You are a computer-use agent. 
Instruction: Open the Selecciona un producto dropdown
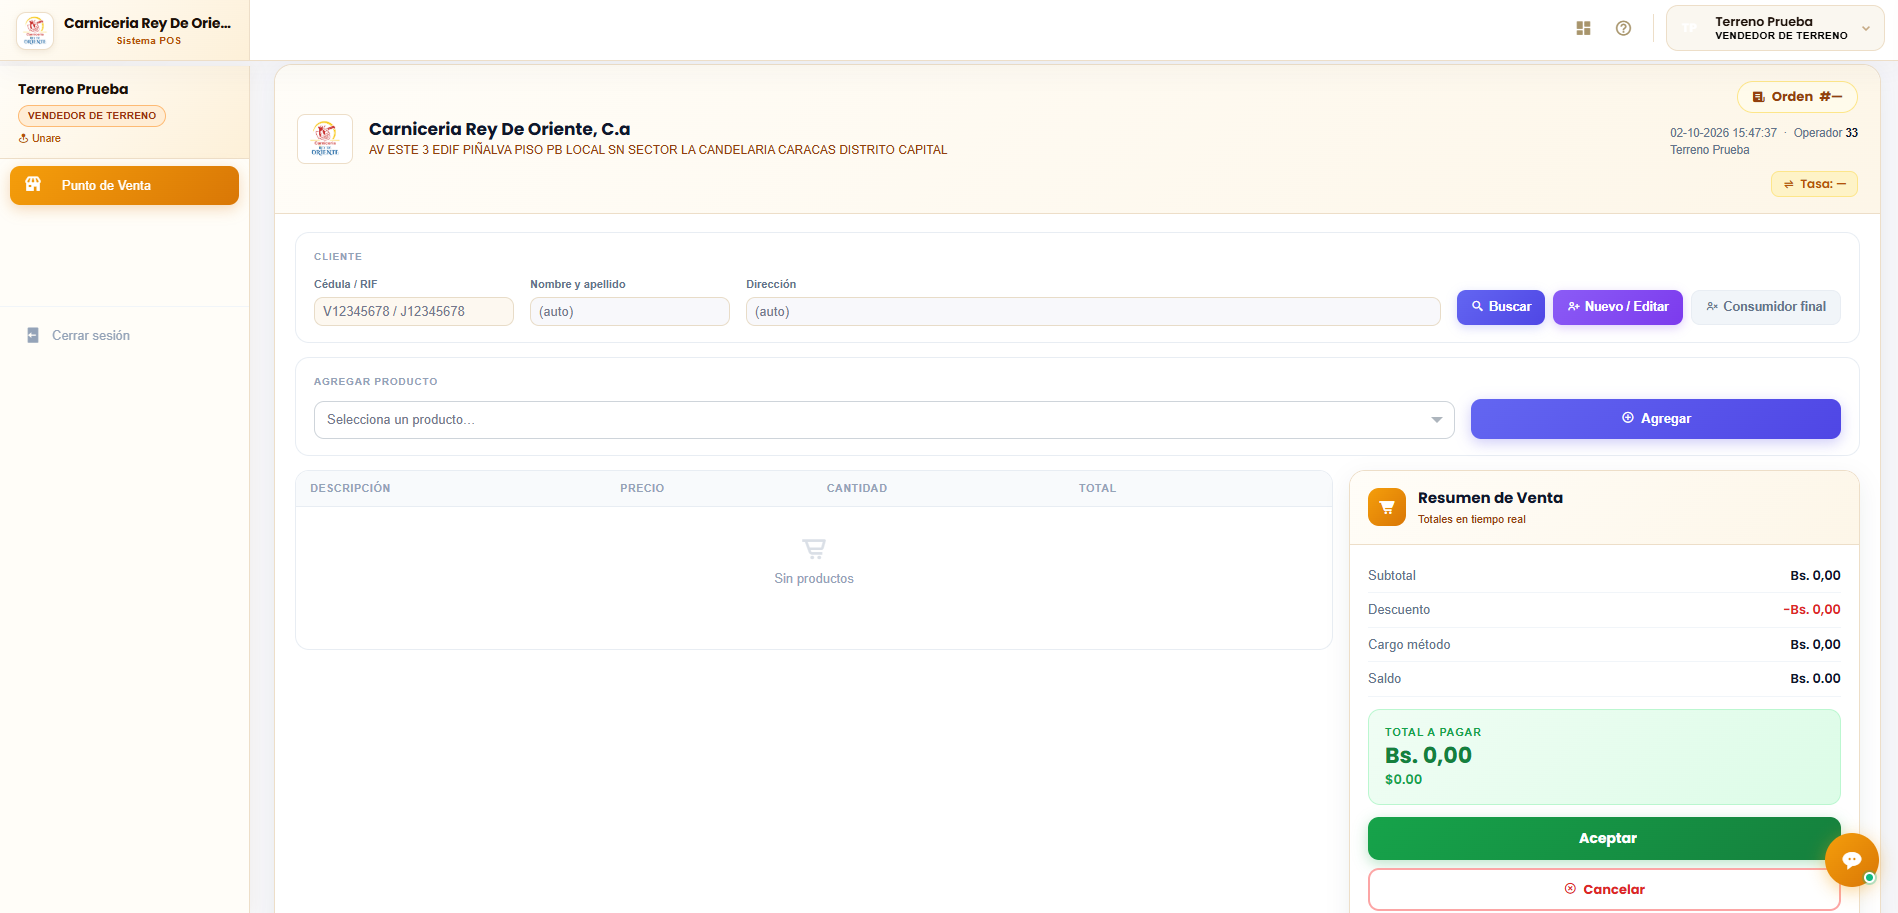click(x=884, y=420)
